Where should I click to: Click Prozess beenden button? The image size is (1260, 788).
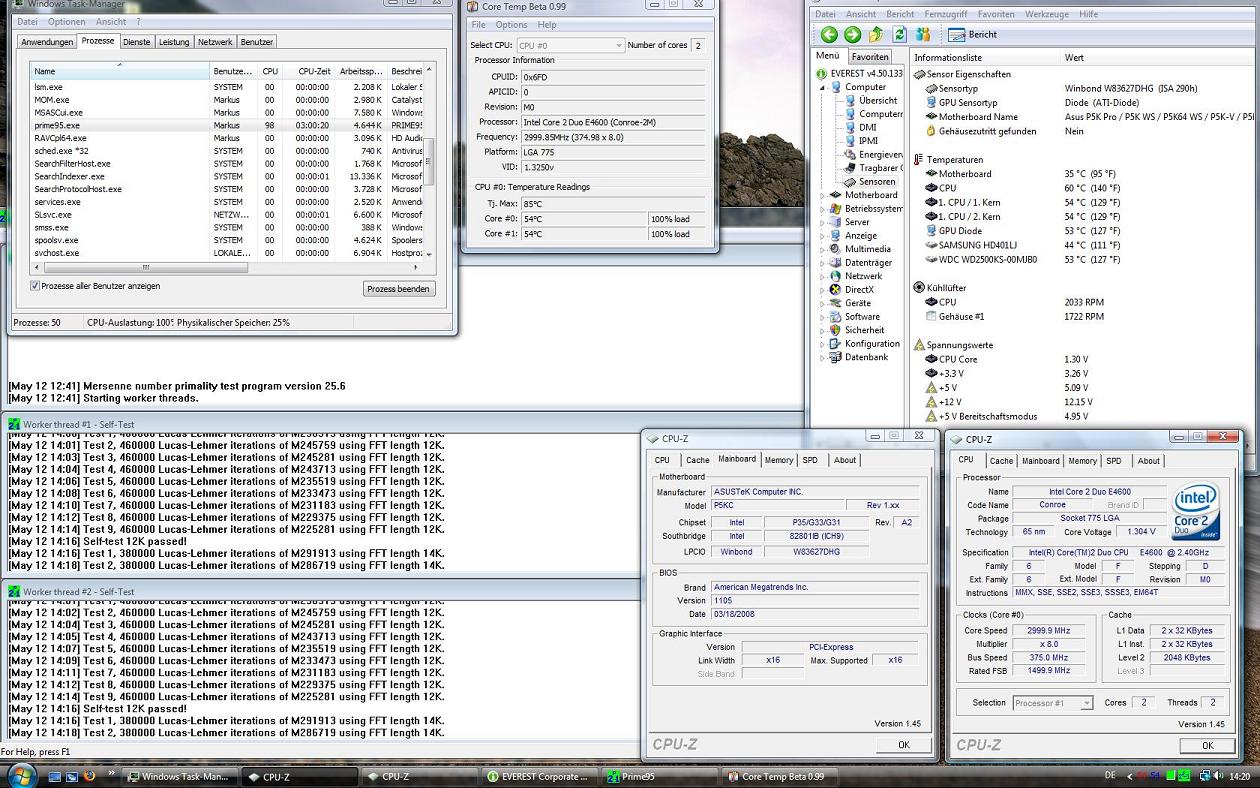pyautogui.click(x=399, y=289)
